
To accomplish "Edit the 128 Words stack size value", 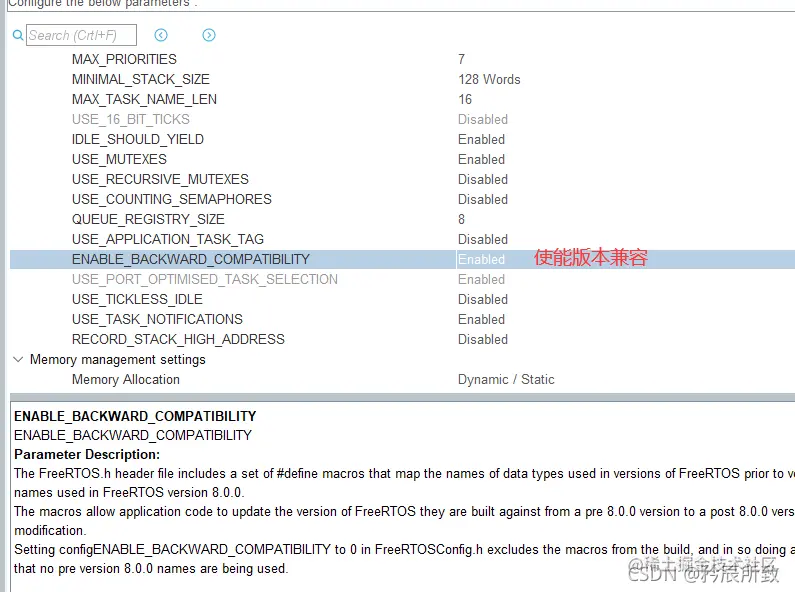I will point(489,79).
